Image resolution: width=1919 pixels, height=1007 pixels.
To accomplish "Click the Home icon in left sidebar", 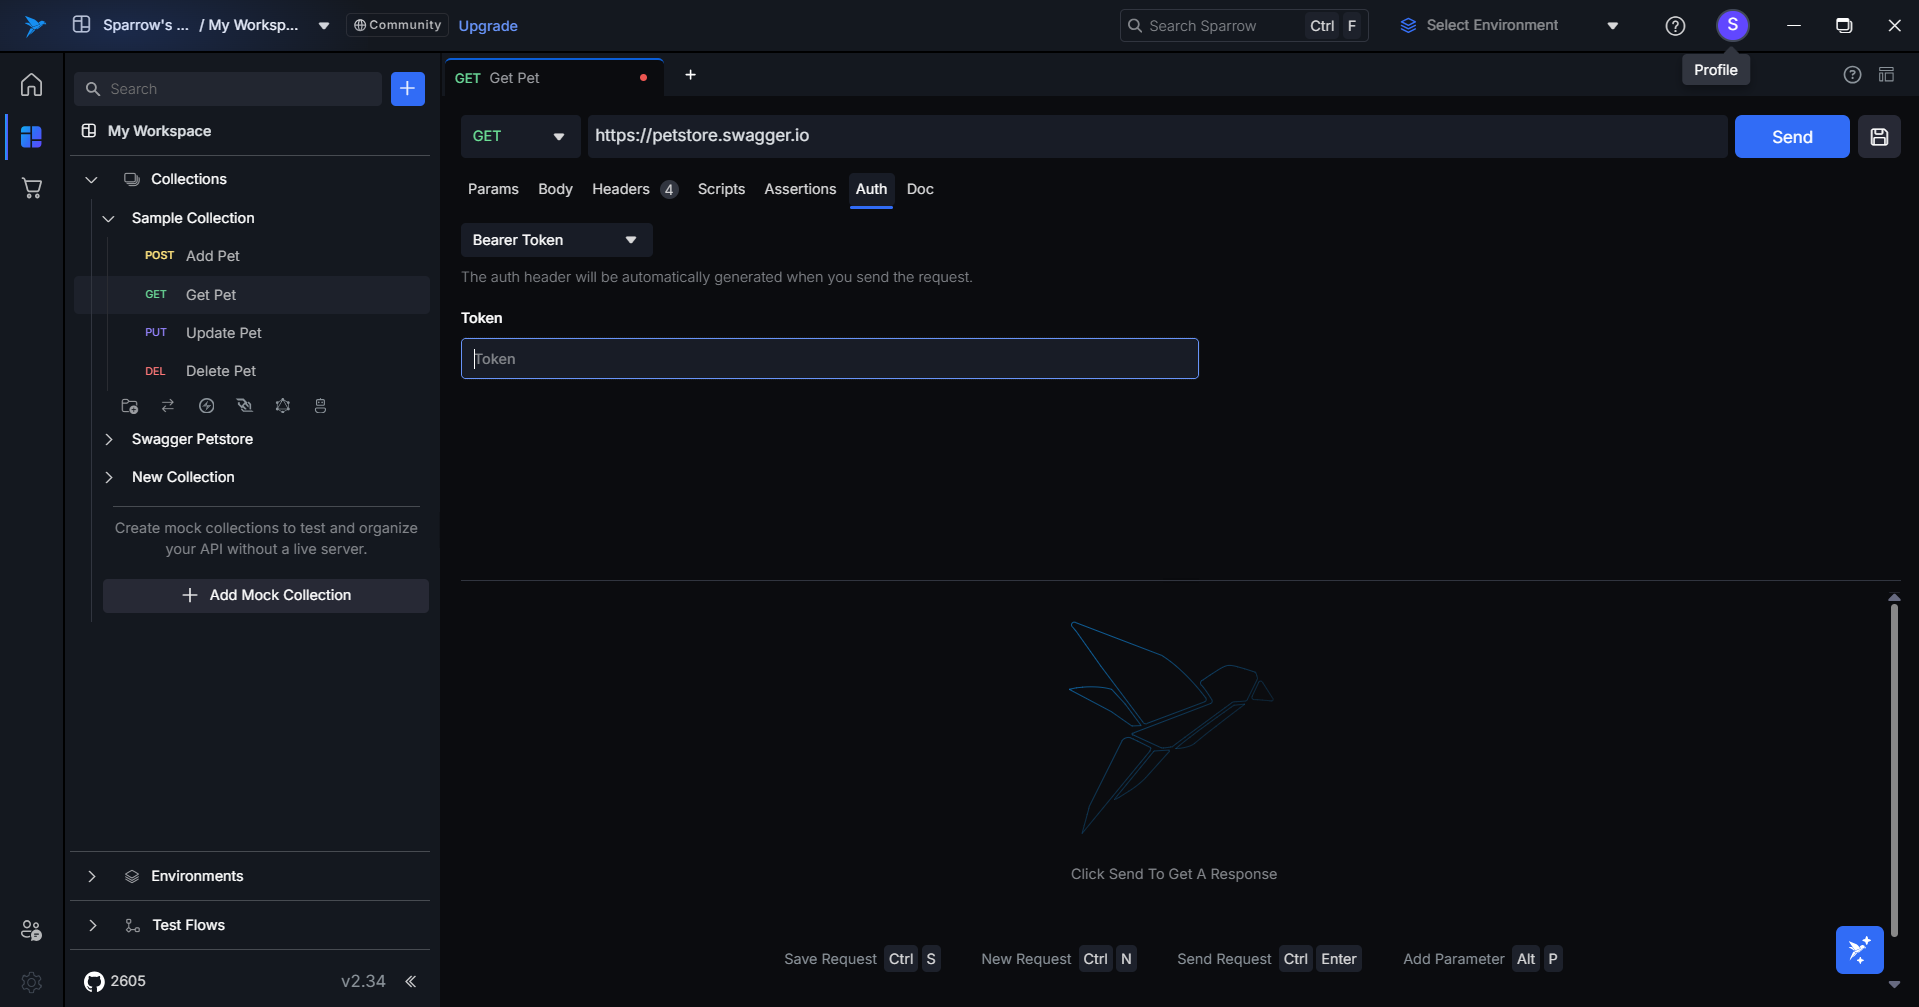I will [x=32, y=85].
